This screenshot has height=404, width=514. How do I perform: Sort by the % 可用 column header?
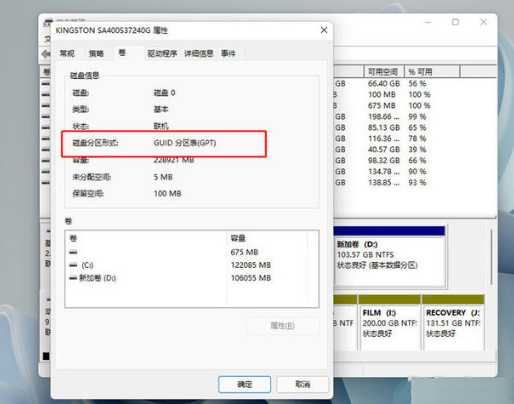[x=432, y=72]
